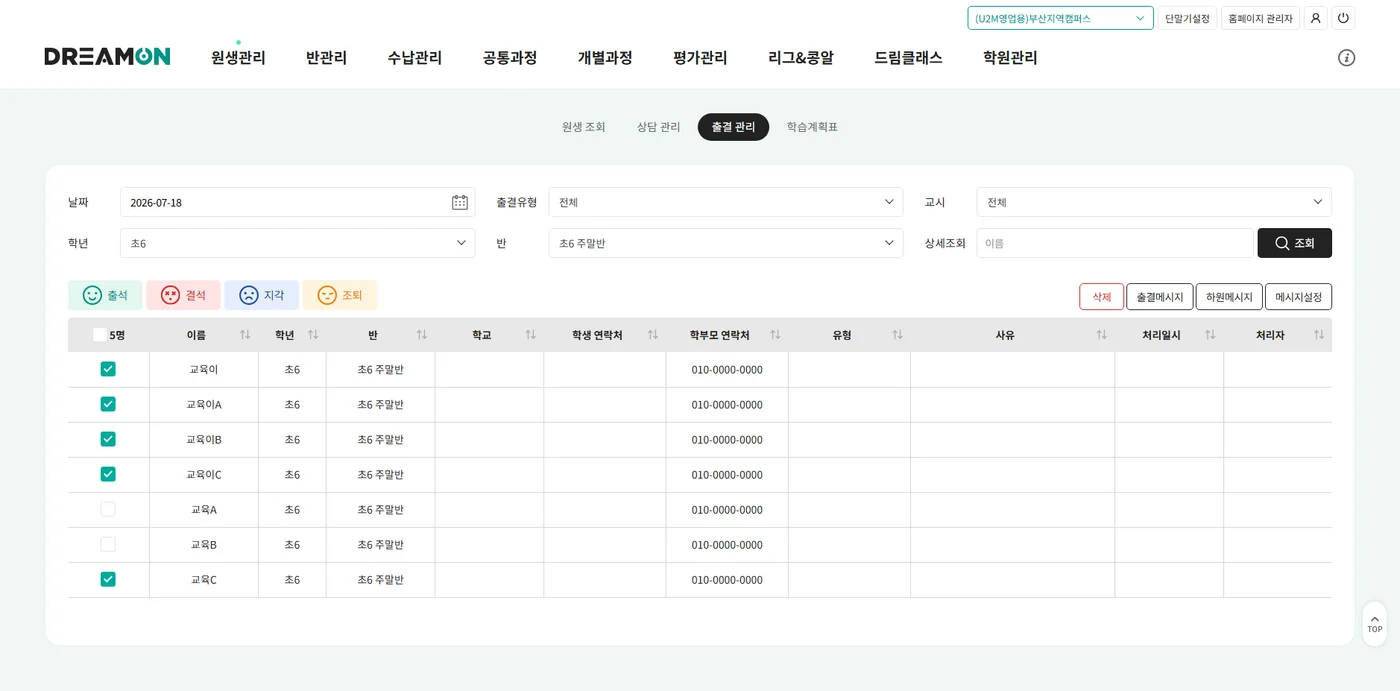Viewport: 1400px width, 691px height.
Task: Sort table by 유형 column arrows
Action: [x=897, y=335]
